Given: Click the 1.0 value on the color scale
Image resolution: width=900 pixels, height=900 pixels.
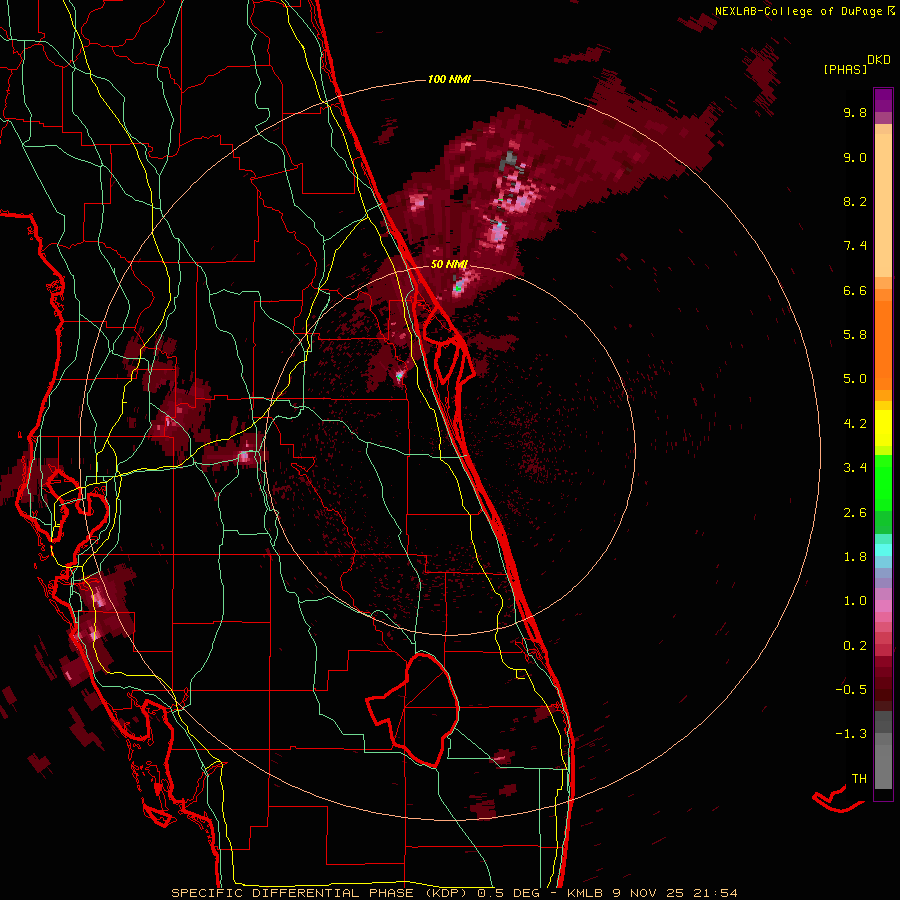Looking at the screenshot, I should (855, 601).
